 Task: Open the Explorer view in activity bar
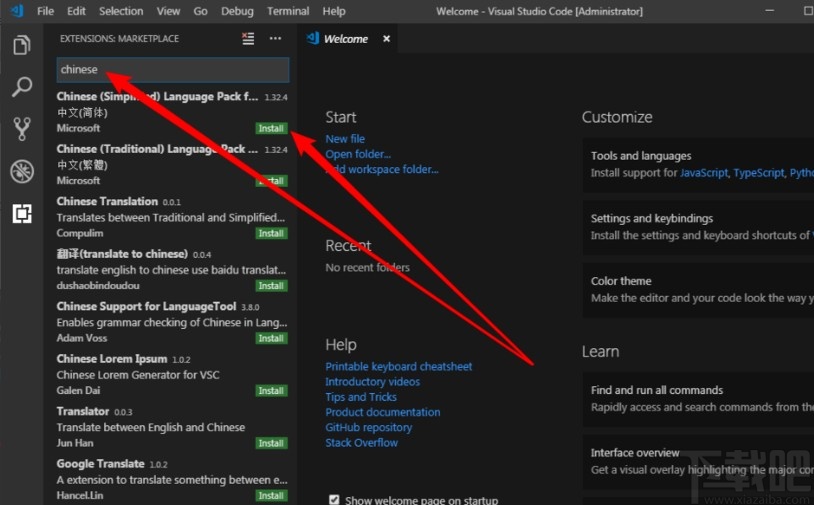click(x=22, y=45)
